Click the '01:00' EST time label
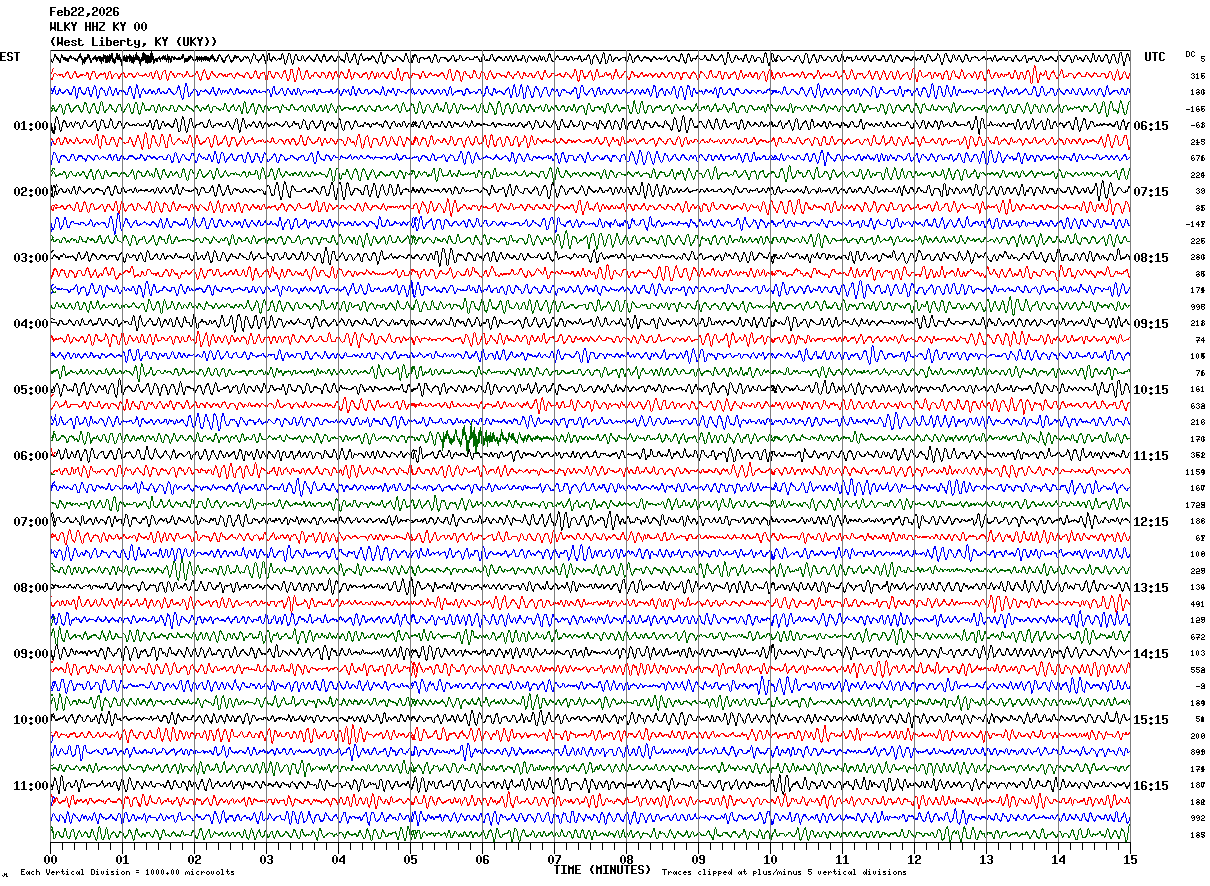1210x886 pixels. [31, 126]
